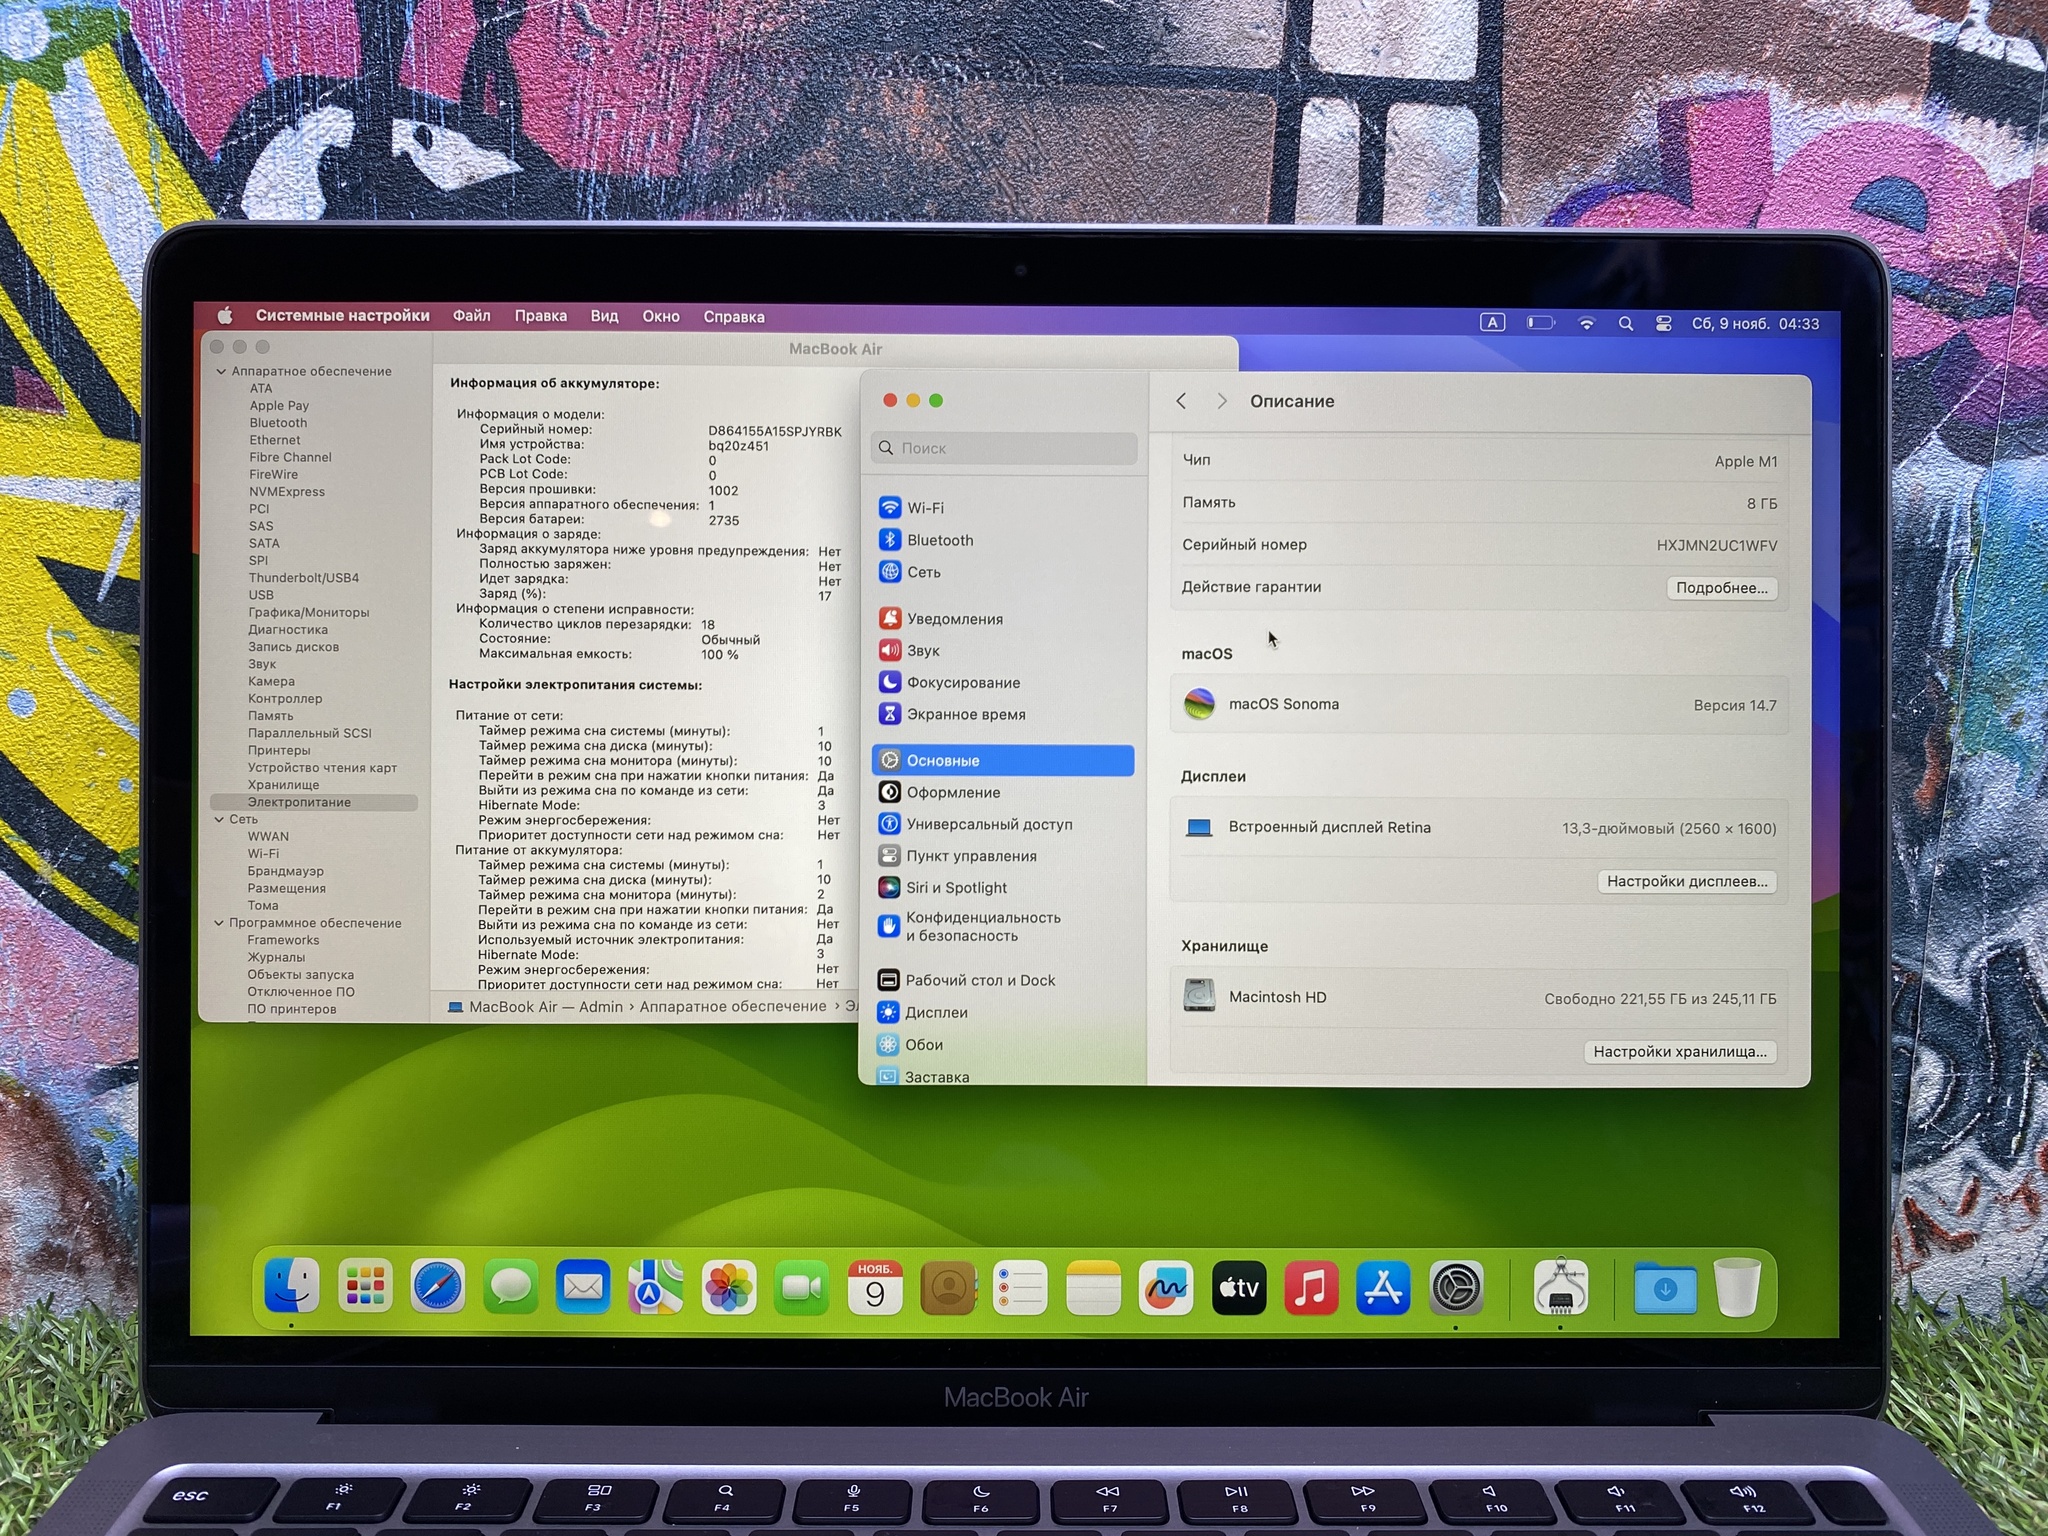The image size is (2048, 1536).
Task: Collapse the Сеть tree section
Action: pyautogui.click(x=220, y=820)
